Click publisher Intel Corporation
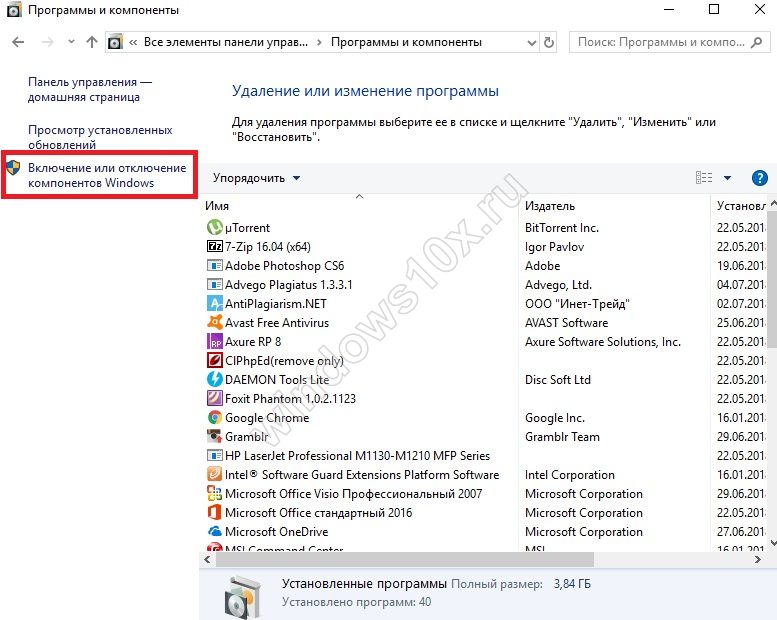Image resolution: width=777 pixels, height=620 pixels. [569, 475]
